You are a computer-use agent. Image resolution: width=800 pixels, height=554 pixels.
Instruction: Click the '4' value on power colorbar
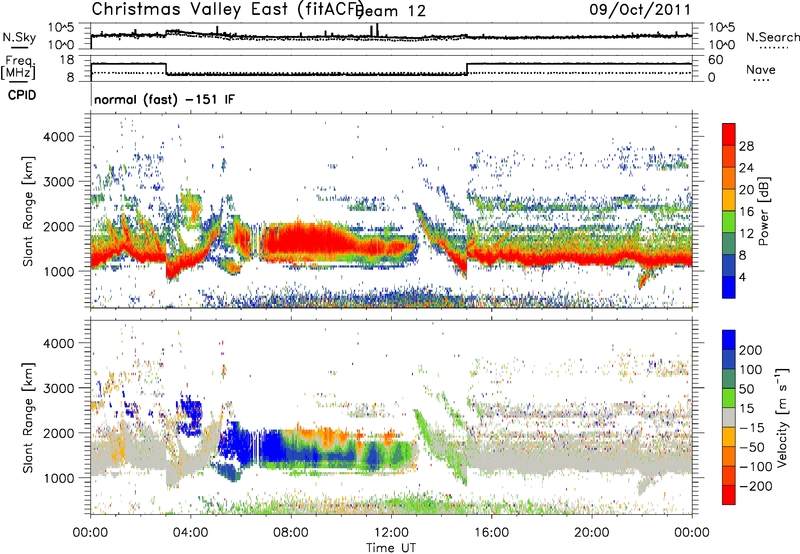coord(743,277)
